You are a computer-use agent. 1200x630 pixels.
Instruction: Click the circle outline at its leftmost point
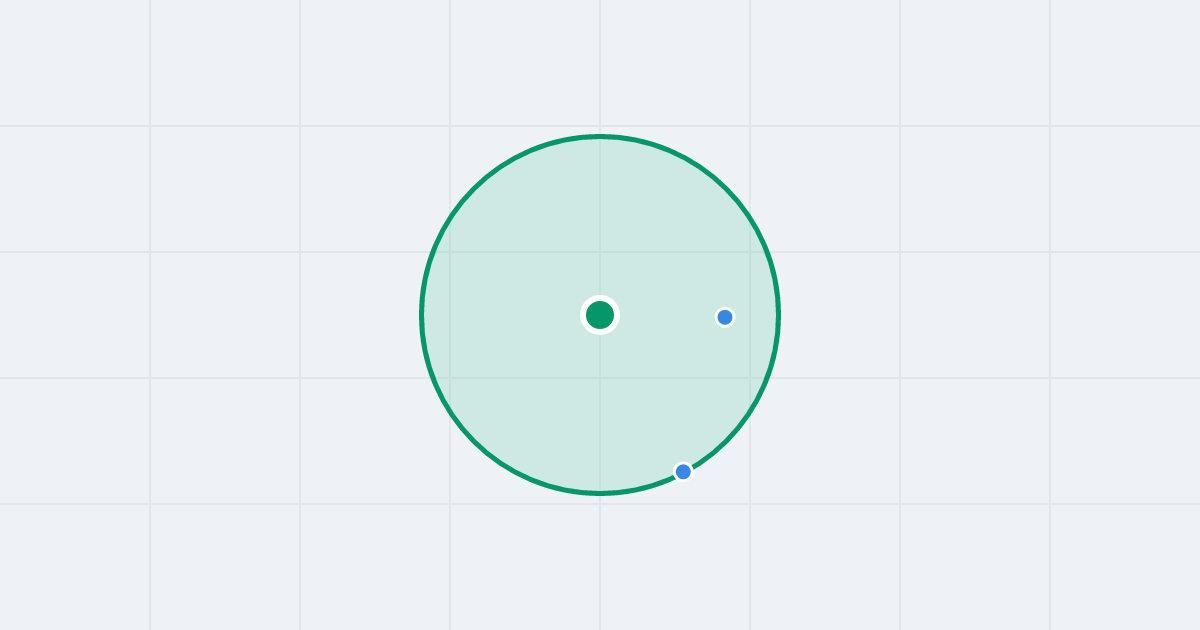point(422,315)
